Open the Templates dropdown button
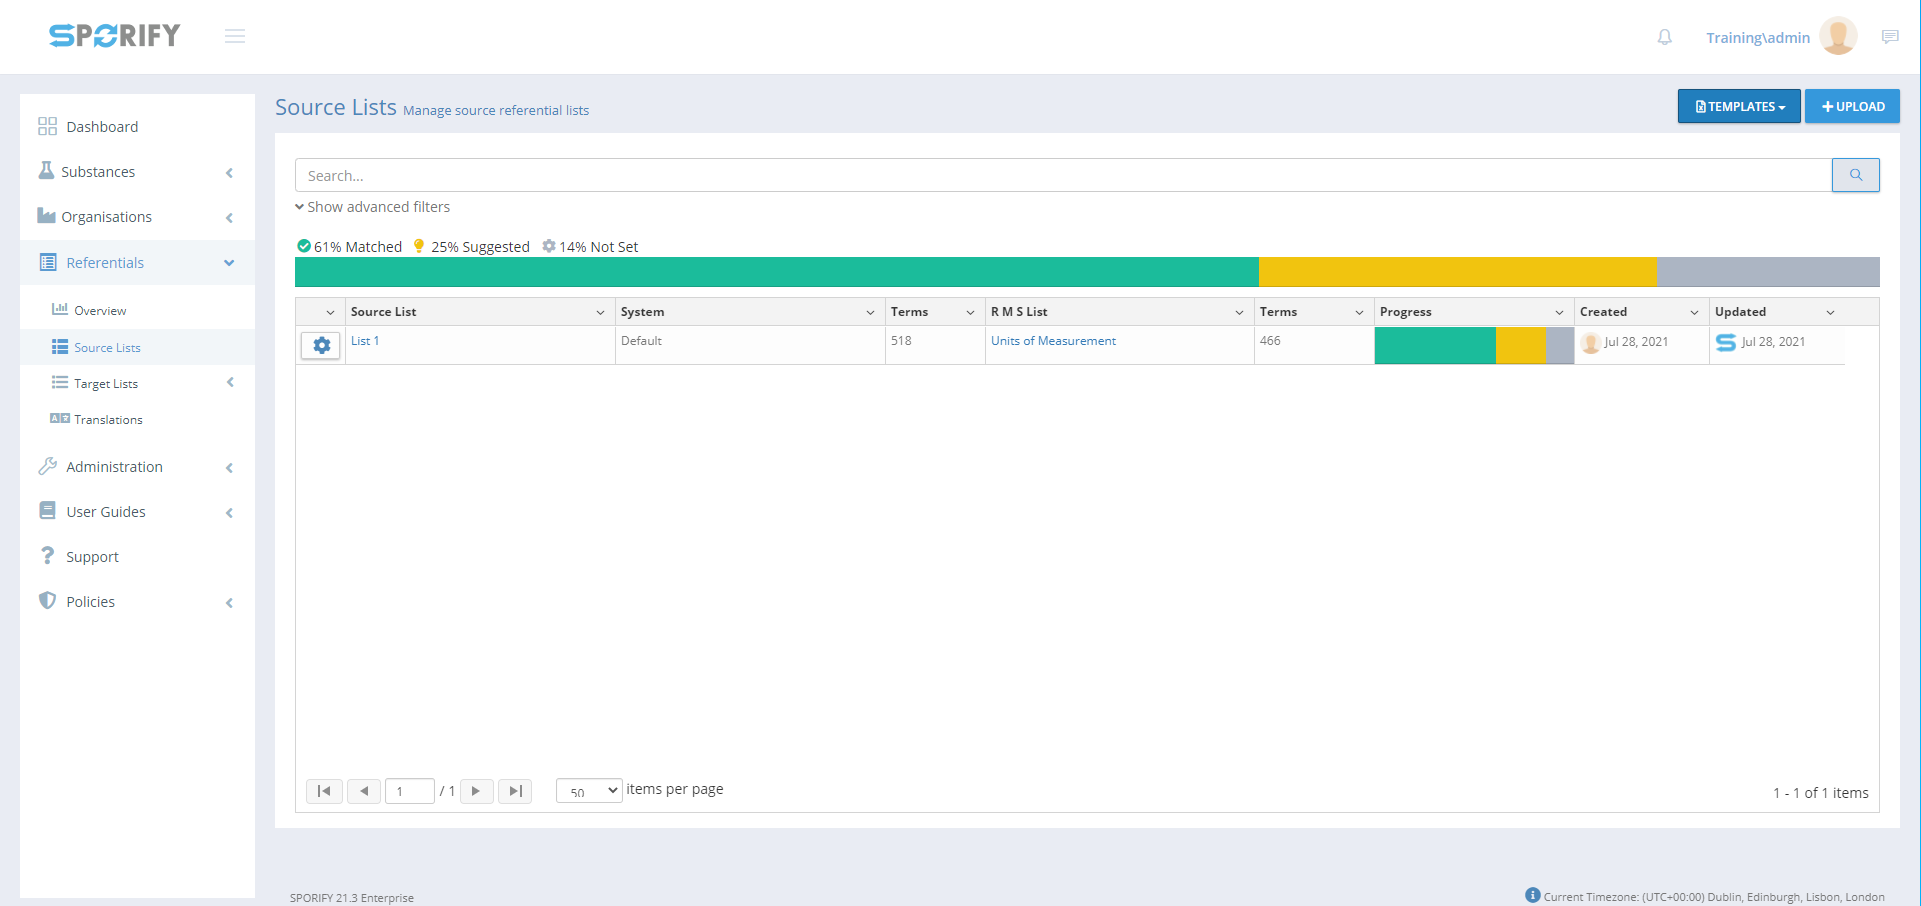 pyautogui.click(x=1738, y=106)
